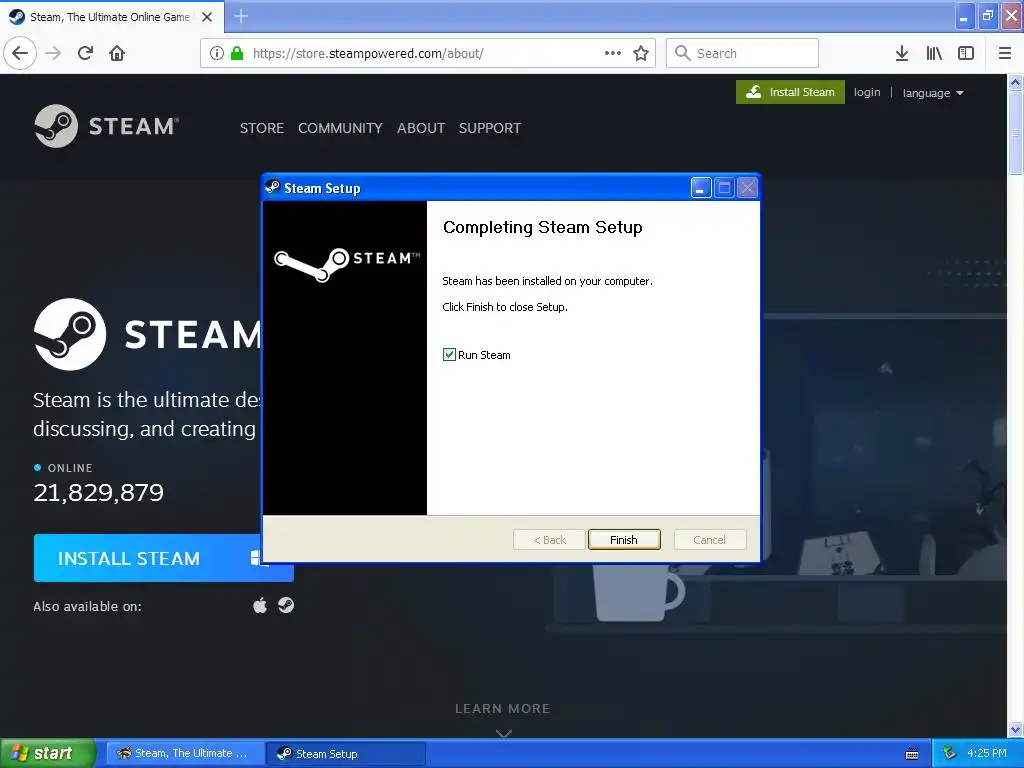
Task: Select the Steam browser tab
Action: [111, 17]
